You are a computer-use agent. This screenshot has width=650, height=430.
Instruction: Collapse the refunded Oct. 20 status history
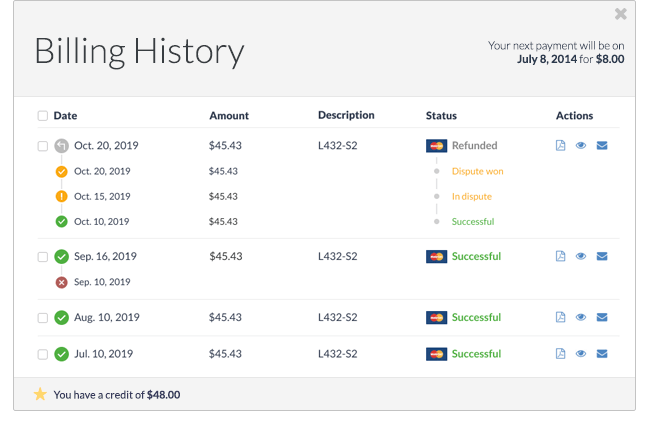62,146
